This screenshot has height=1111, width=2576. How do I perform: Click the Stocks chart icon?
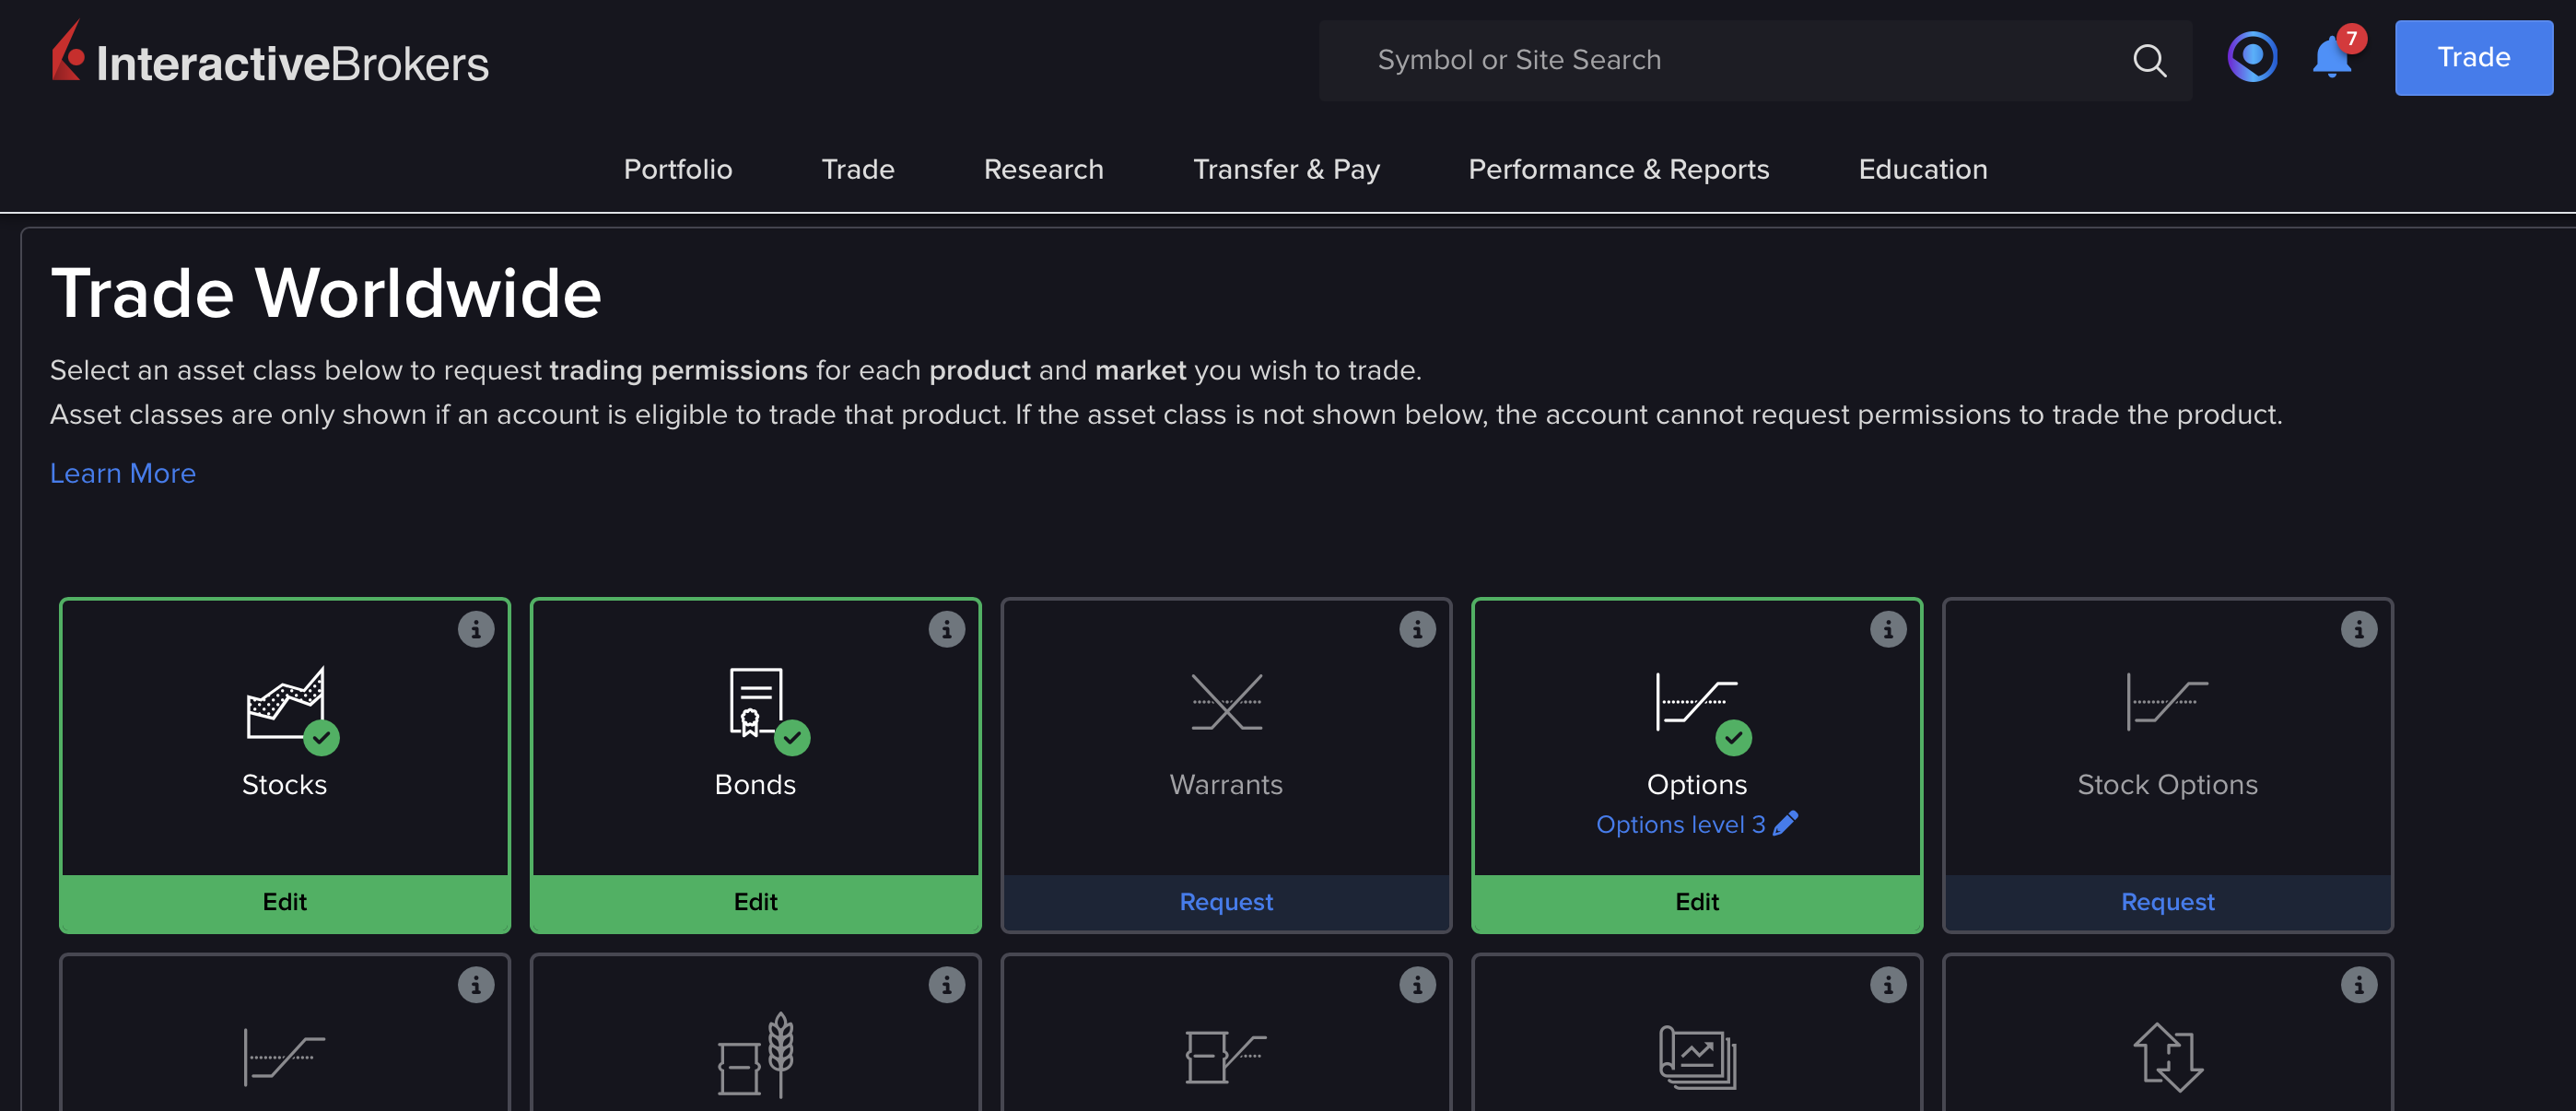[x=285, y=702]
